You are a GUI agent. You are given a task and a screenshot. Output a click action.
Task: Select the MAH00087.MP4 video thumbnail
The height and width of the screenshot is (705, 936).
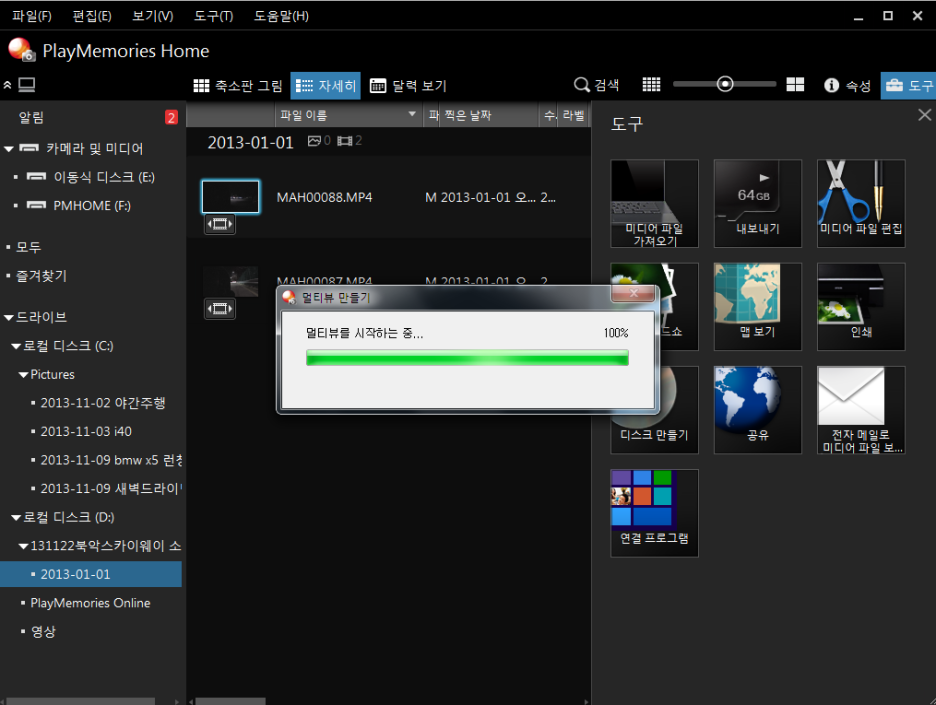pos(230,281)
